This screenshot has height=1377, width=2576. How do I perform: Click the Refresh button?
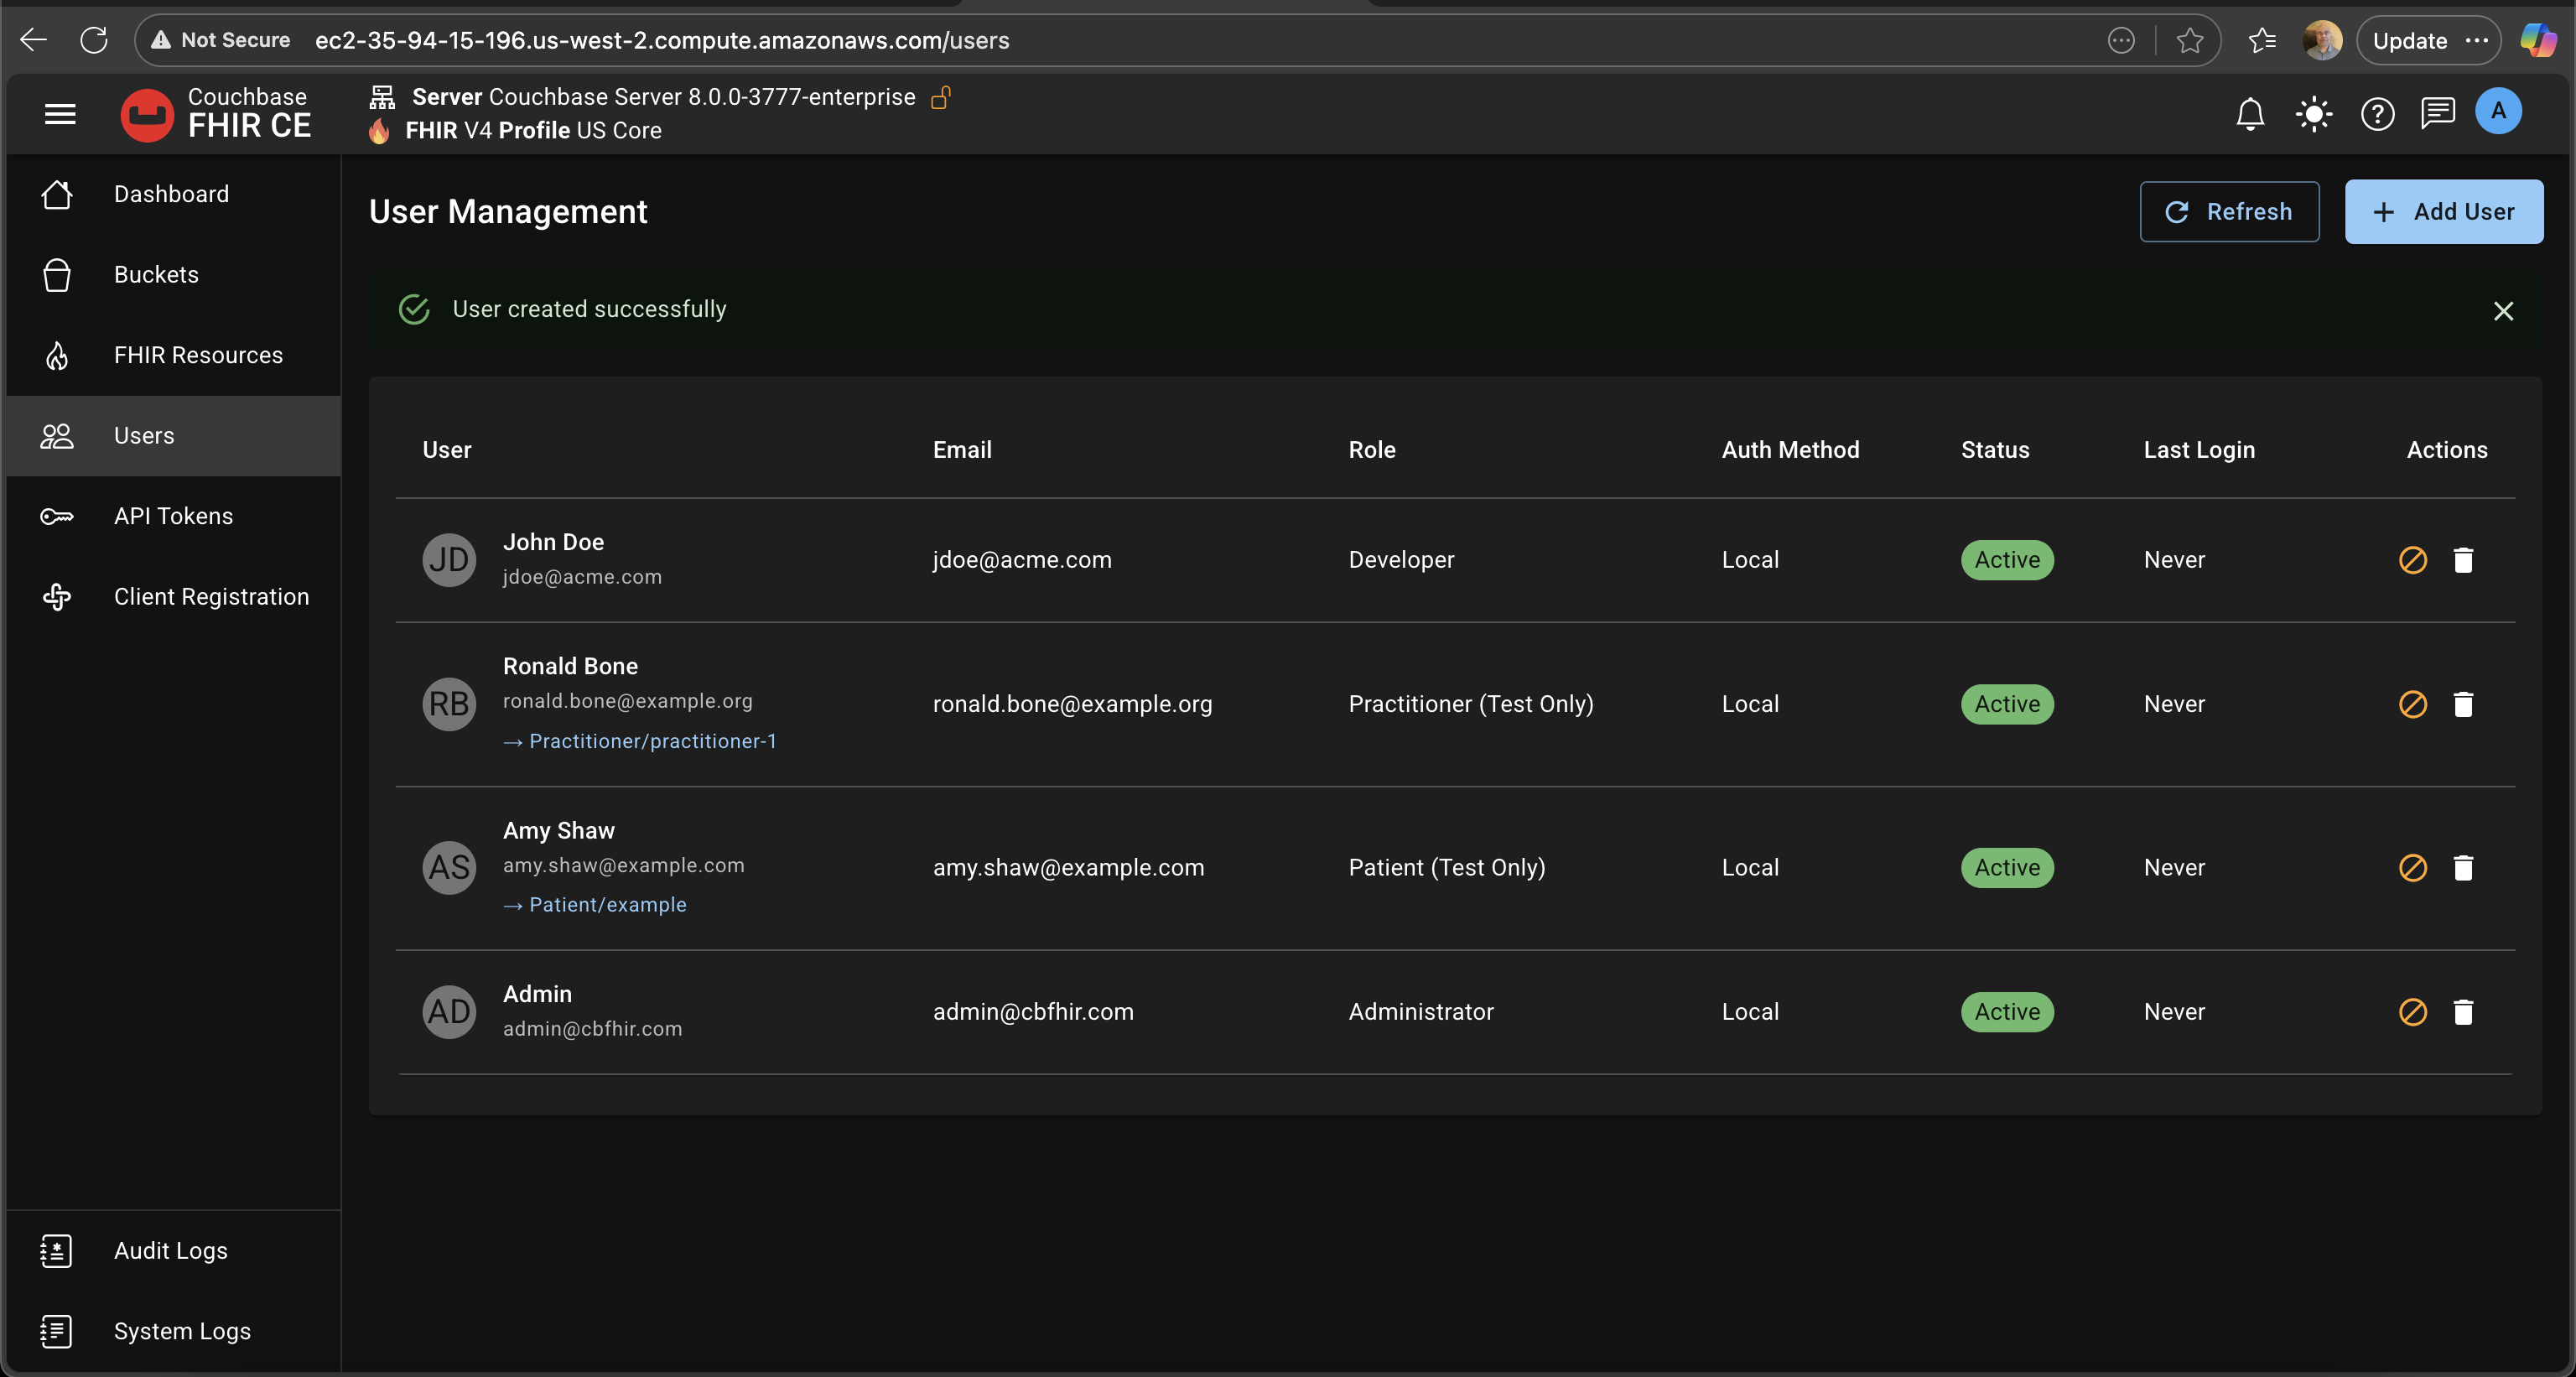tap(2228, 212)
